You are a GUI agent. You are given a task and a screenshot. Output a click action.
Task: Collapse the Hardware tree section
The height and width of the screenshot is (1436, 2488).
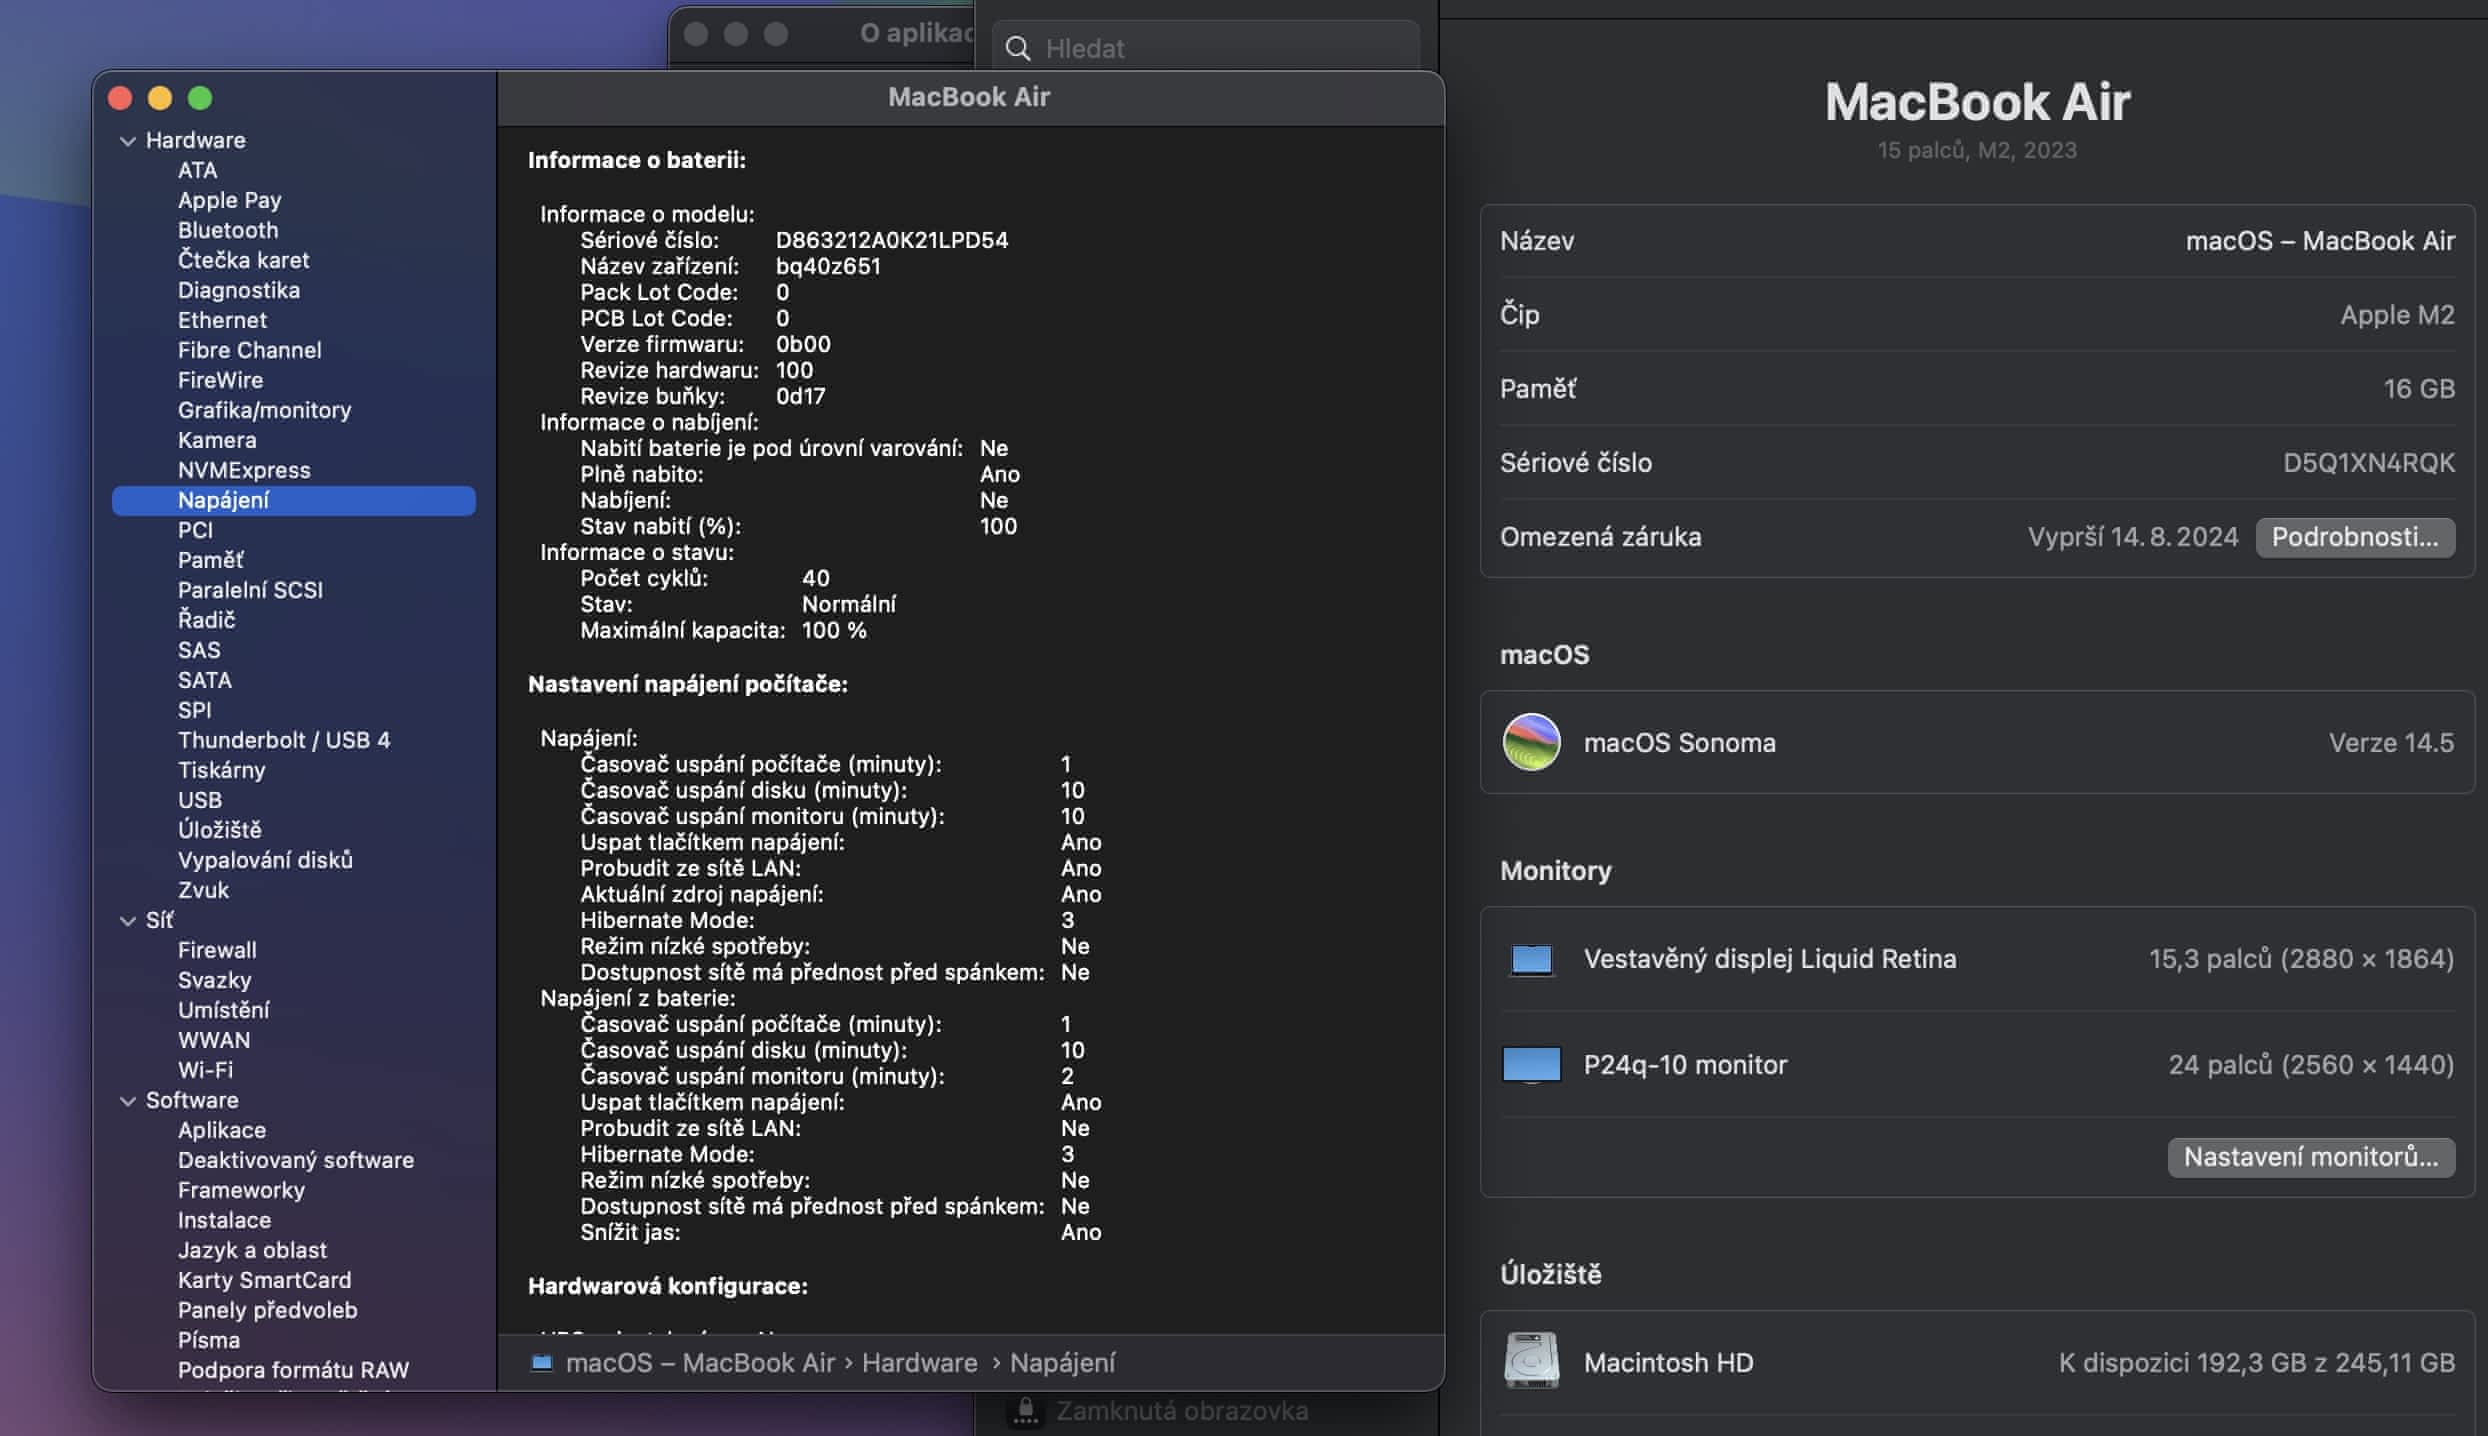coord(128,141)
